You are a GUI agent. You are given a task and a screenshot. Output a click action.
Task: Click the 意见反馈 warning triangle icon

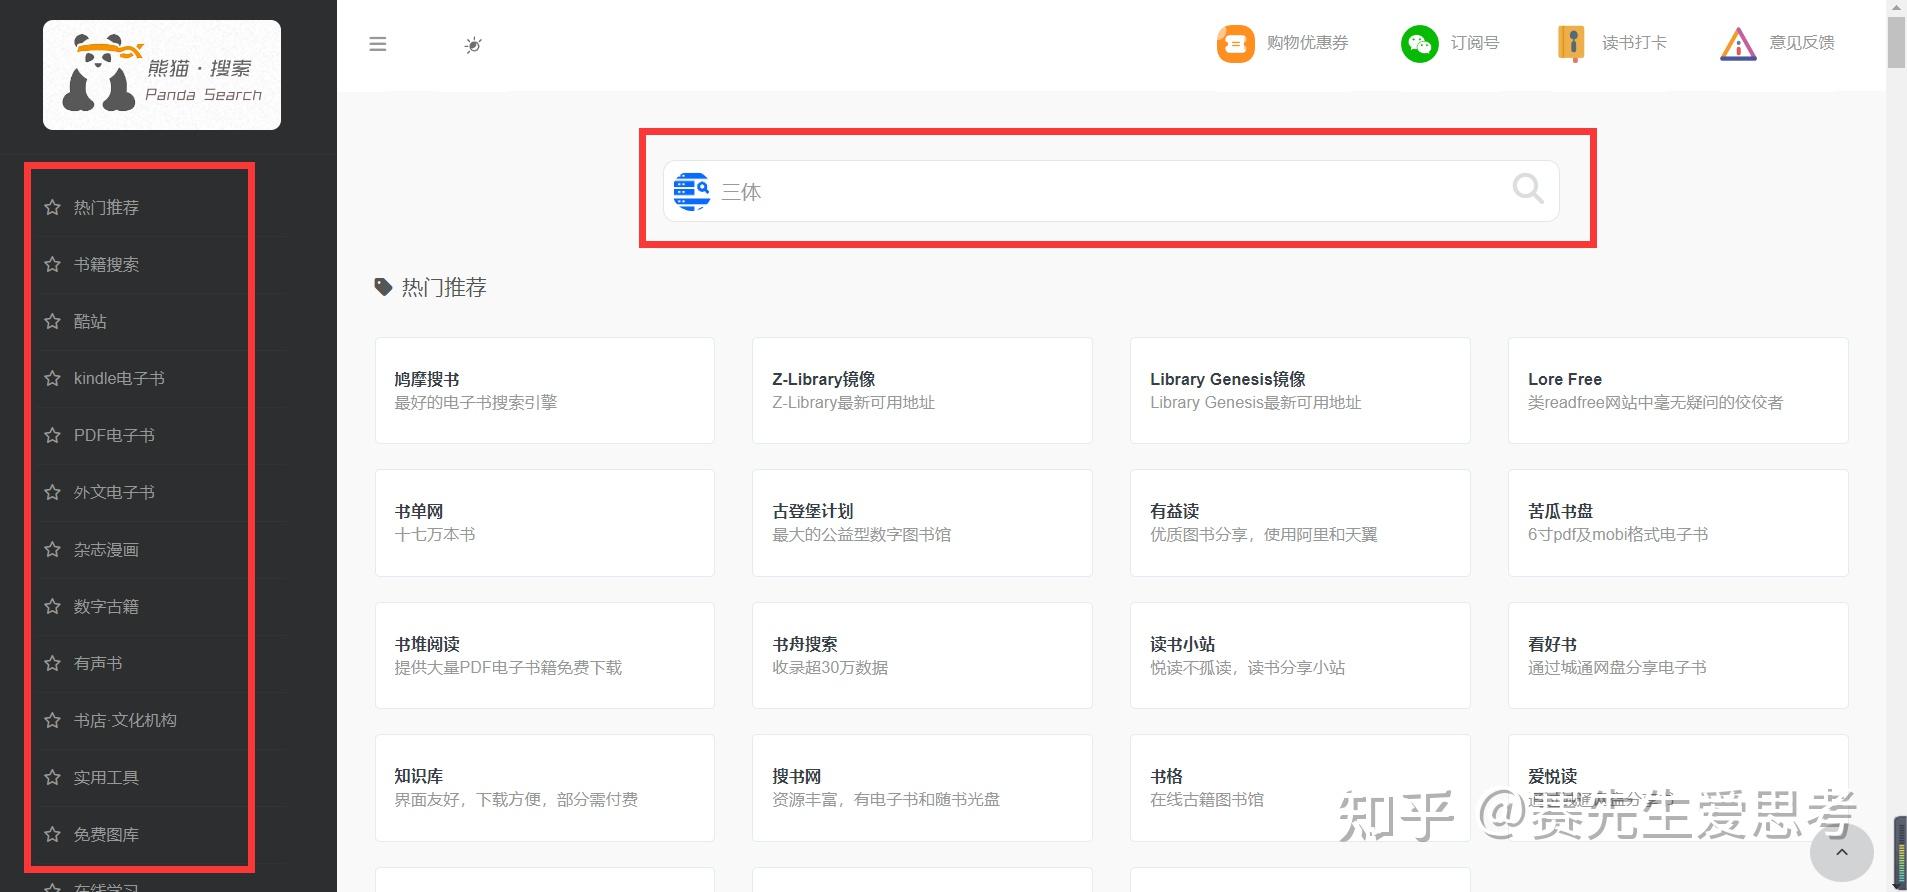click(1738, 43)
